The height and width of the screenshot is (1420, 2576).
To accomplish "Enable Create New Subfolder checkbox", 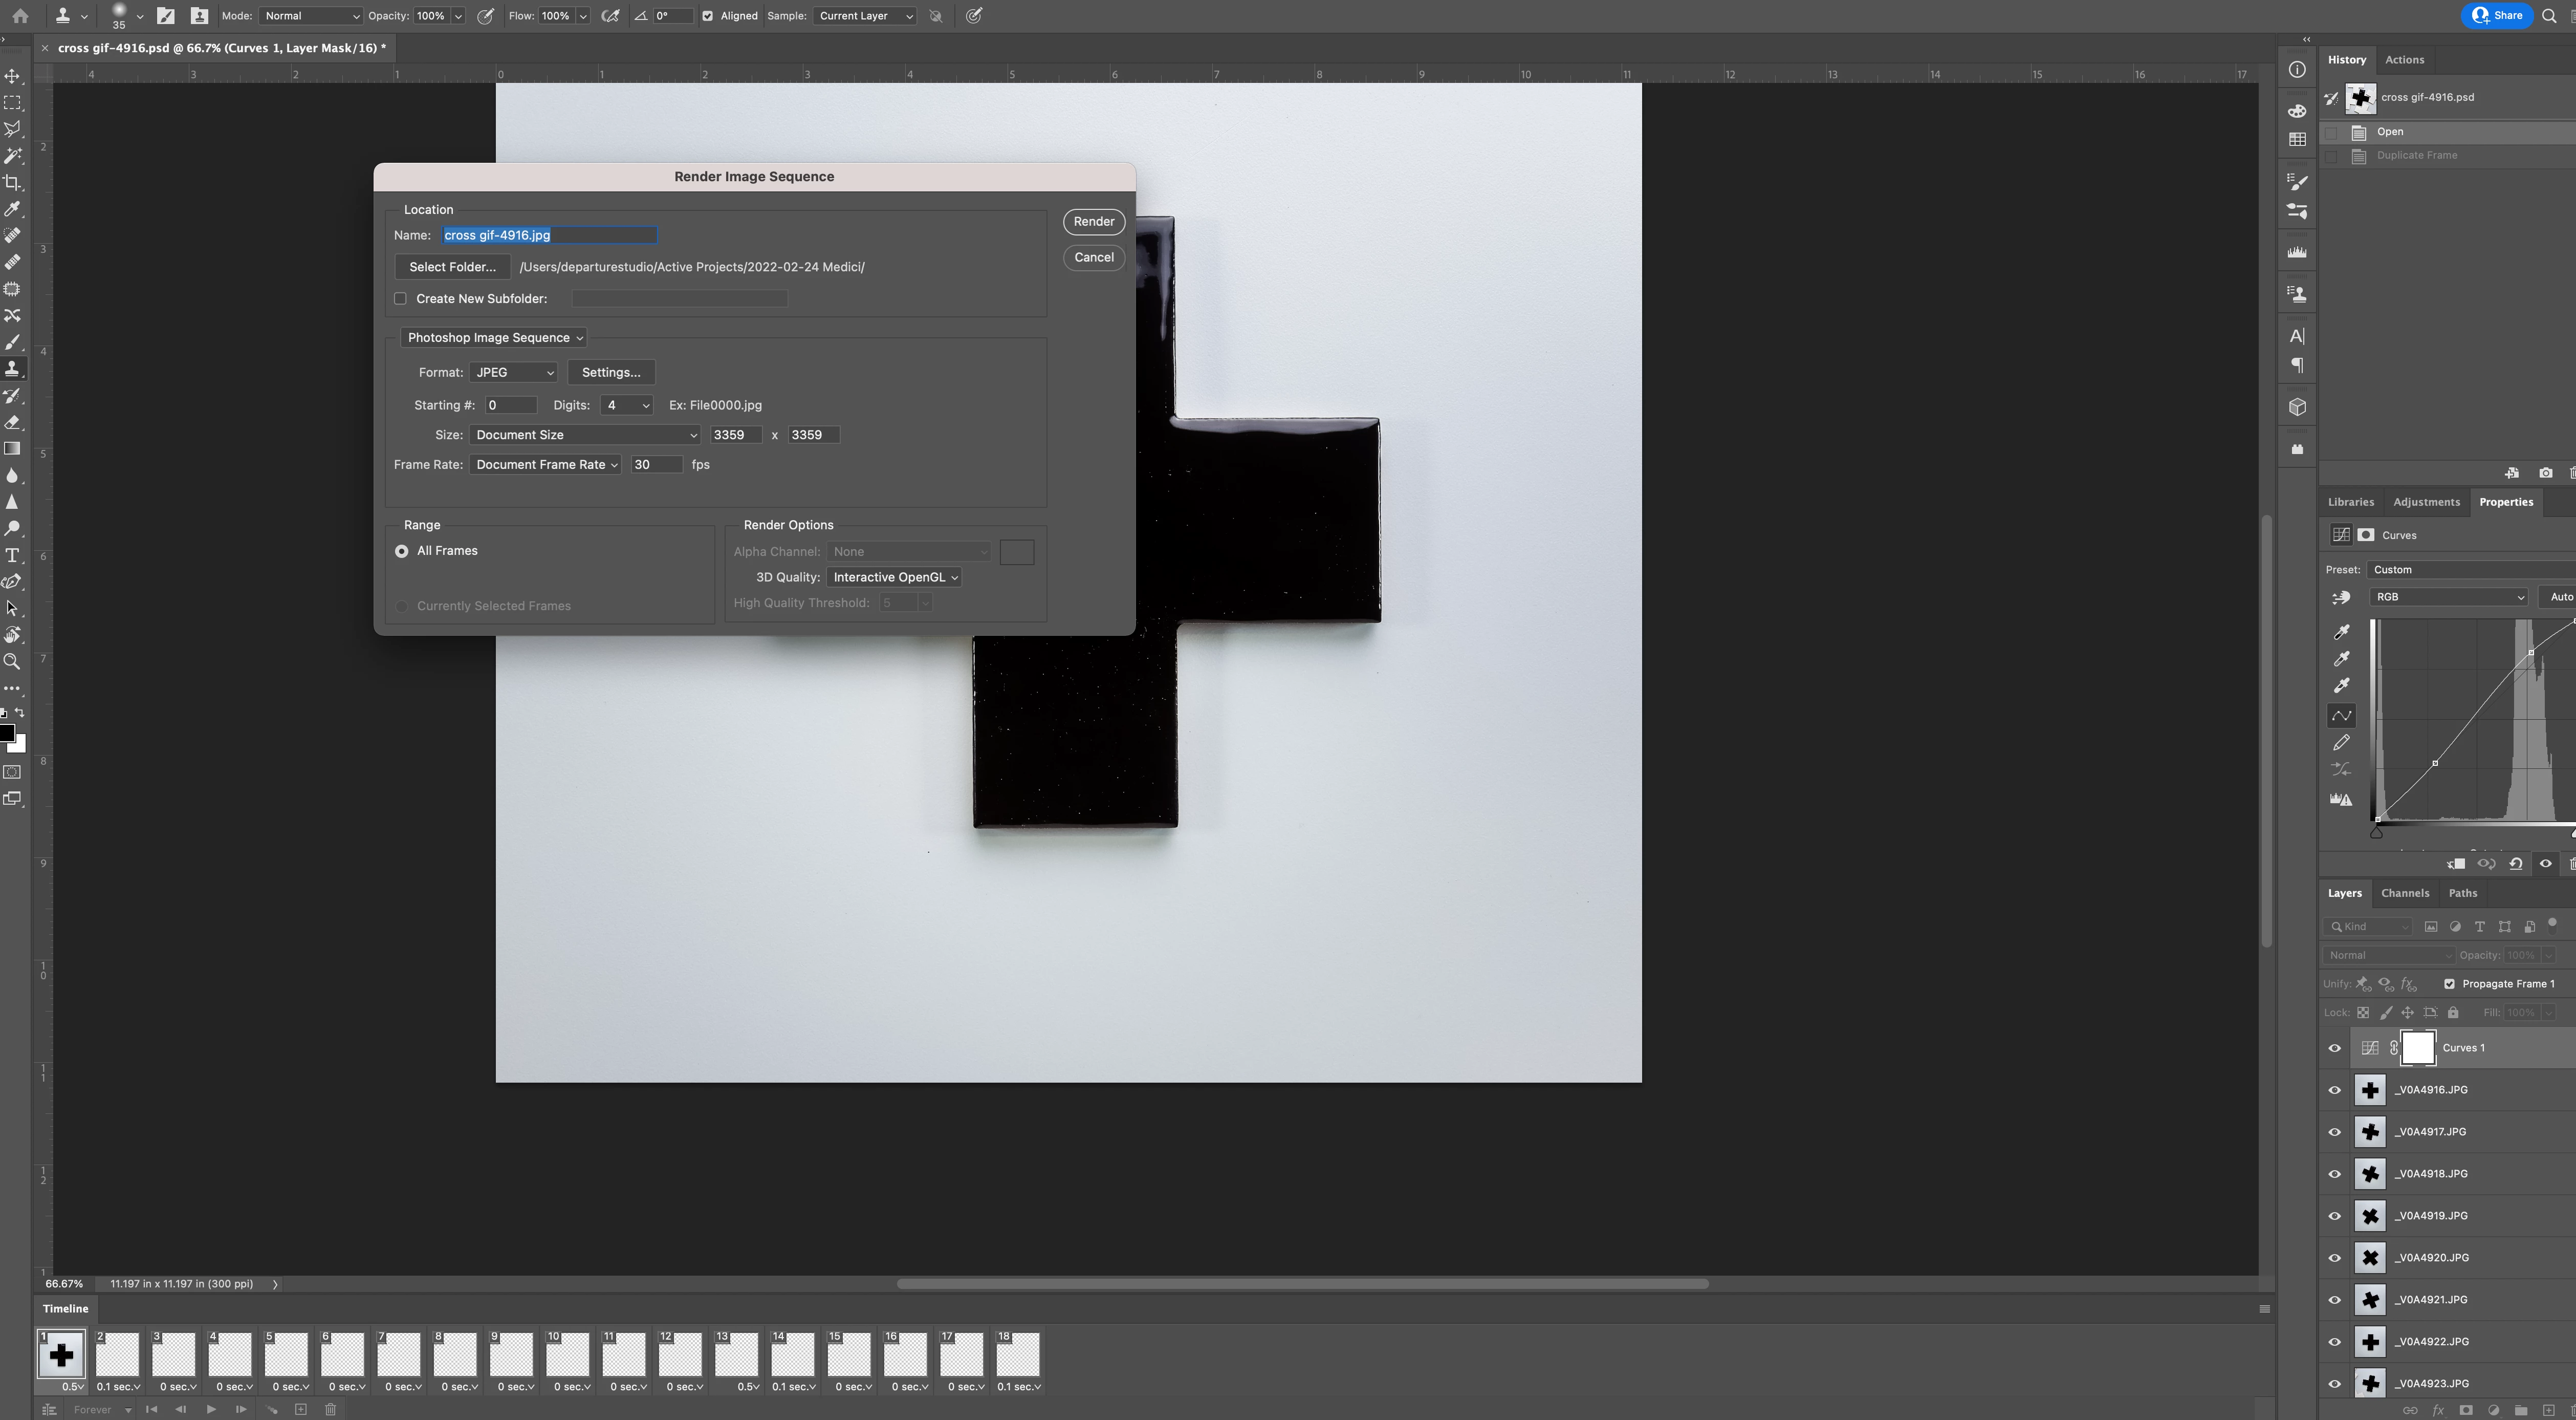I will tap(401, 298).
